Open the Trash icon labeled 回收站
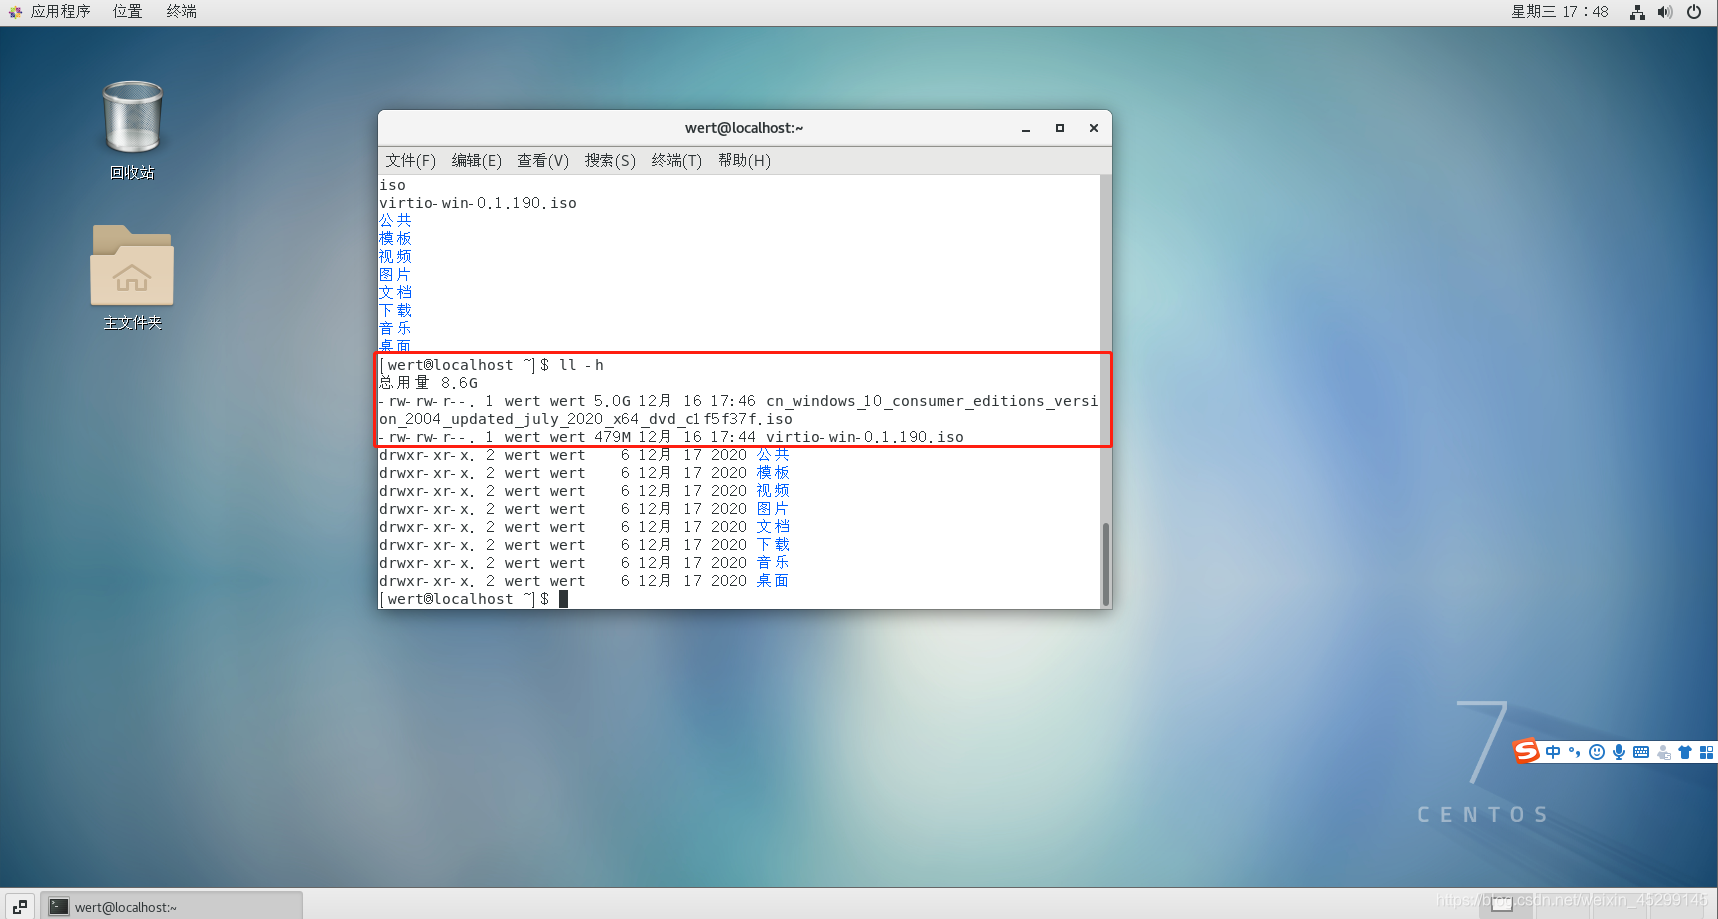The height and width of the screenshot is (919, 1718). click(132, 130)
